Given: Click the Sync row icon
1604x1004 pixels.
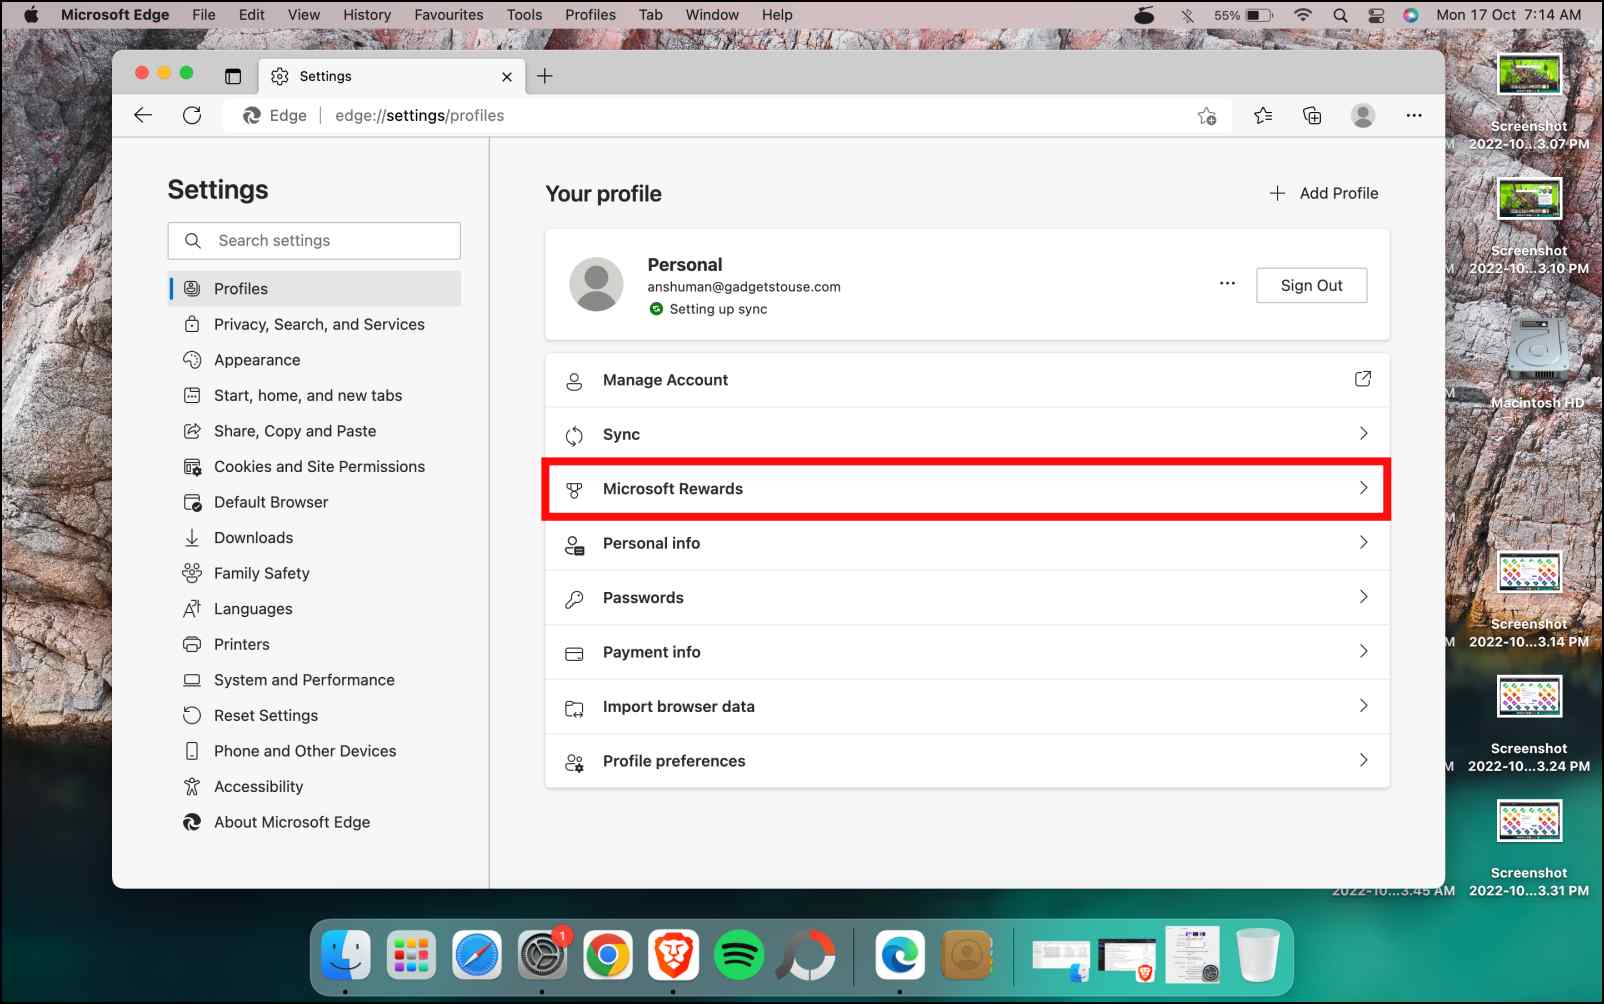Looking at the screenshot, I should (574, 435).
